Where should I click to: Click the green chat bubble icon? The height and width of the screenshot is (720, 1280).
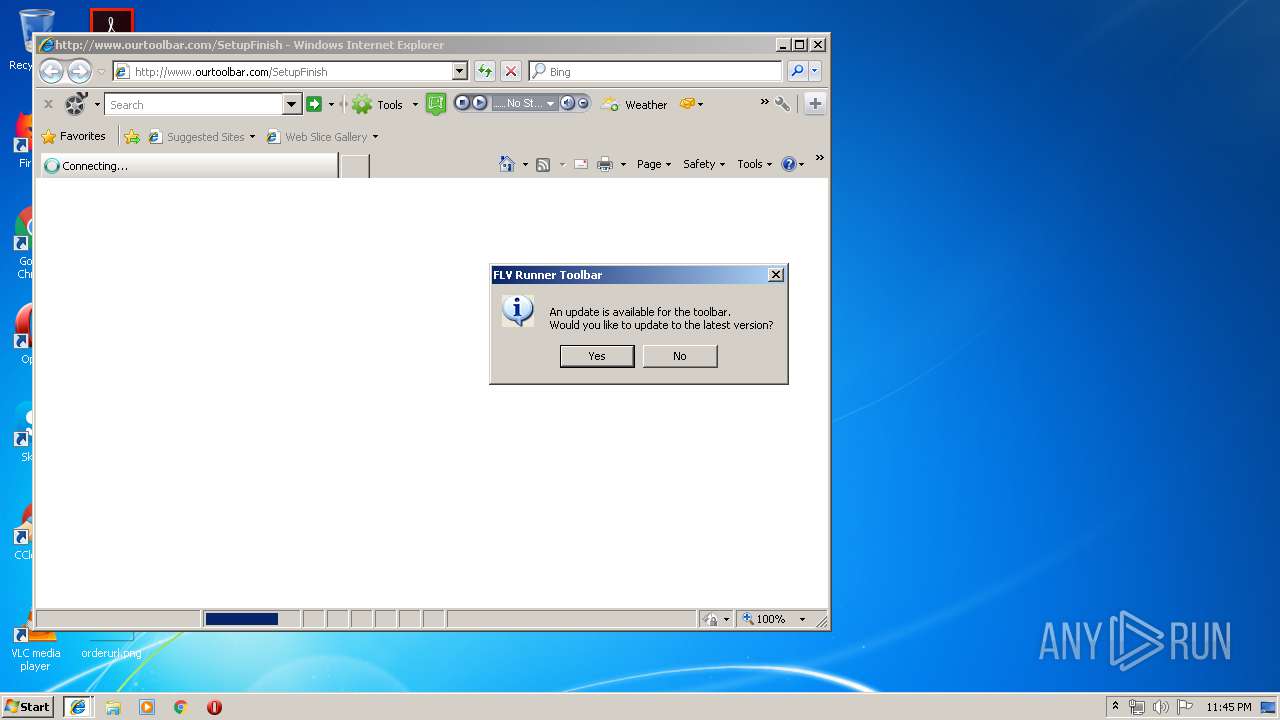435,104
